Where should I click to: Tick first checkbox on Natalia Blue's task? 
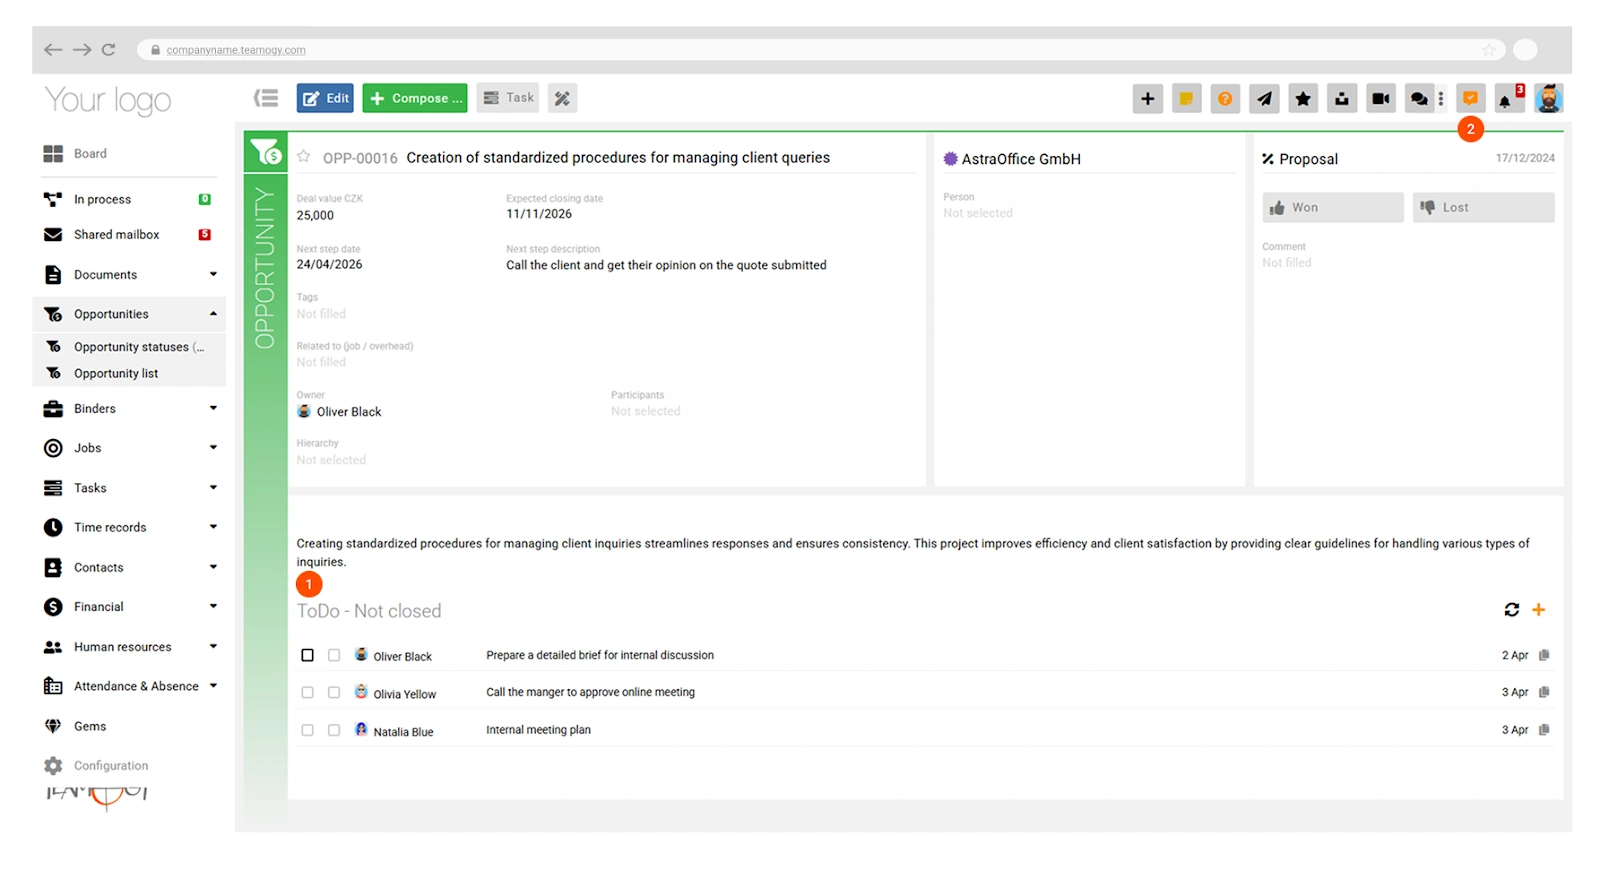point(307,730)
